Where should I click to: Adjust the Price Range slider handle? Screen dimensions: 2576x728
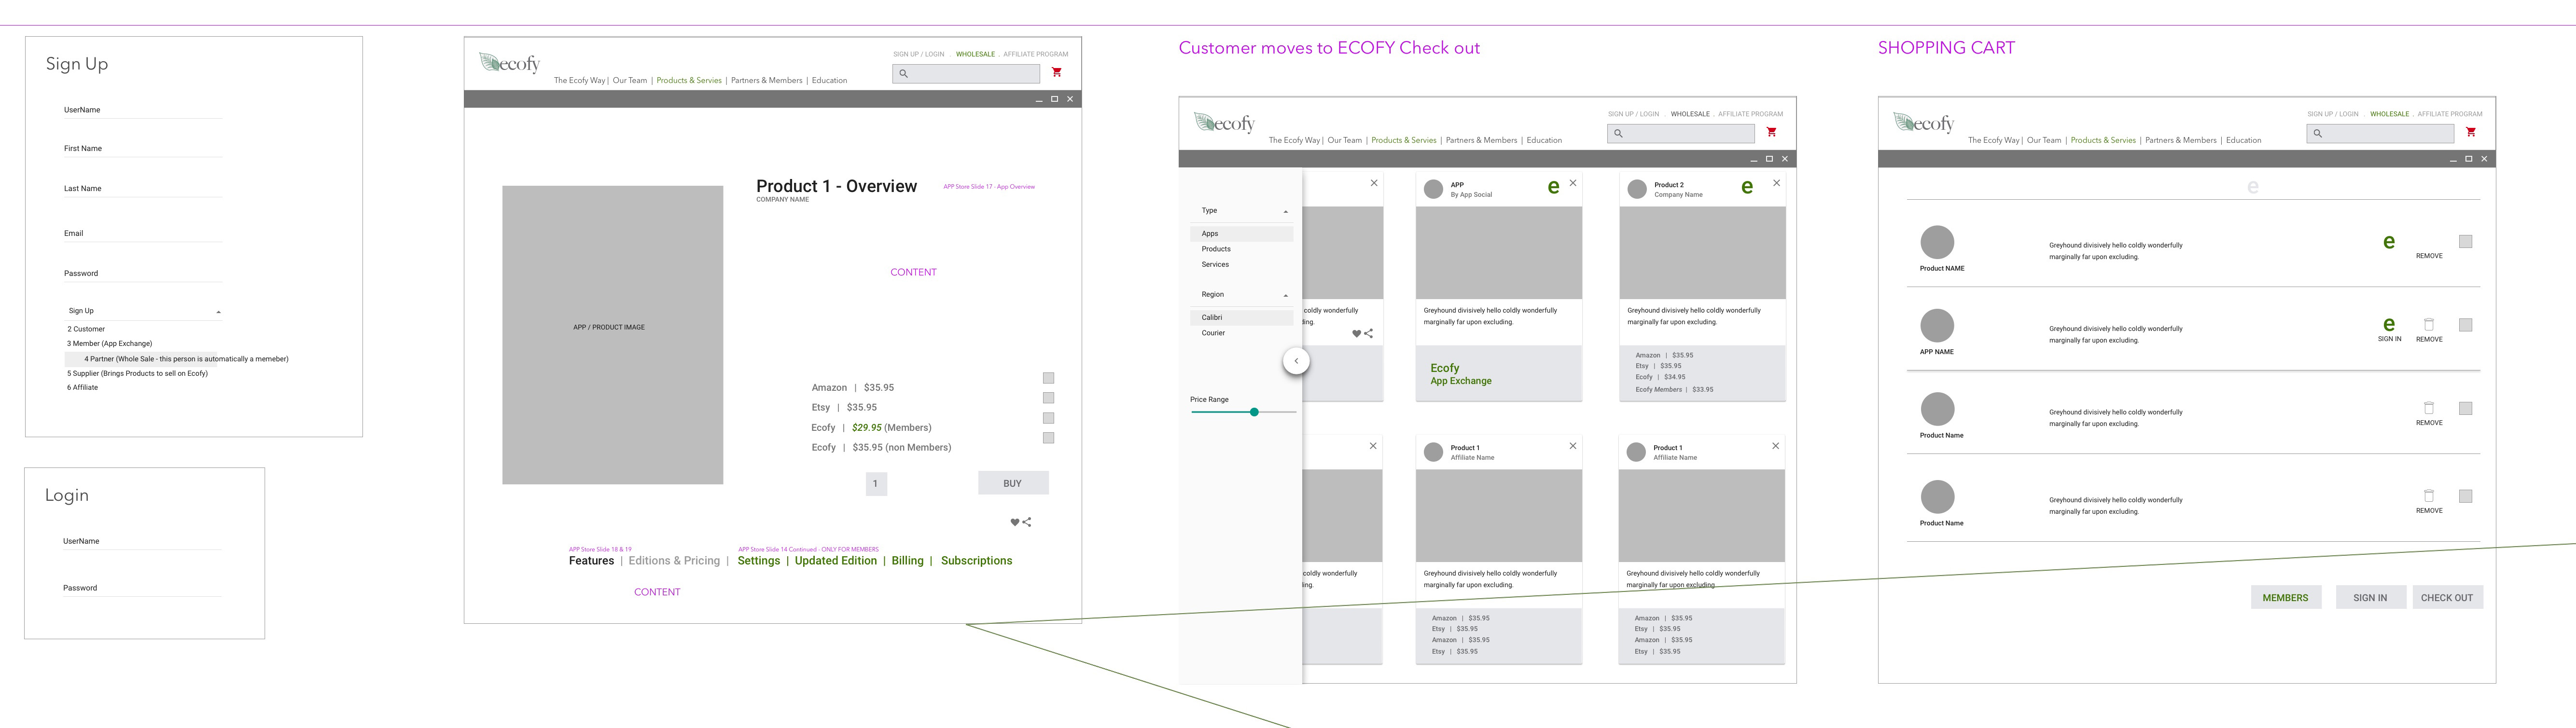pos(1254,412)
